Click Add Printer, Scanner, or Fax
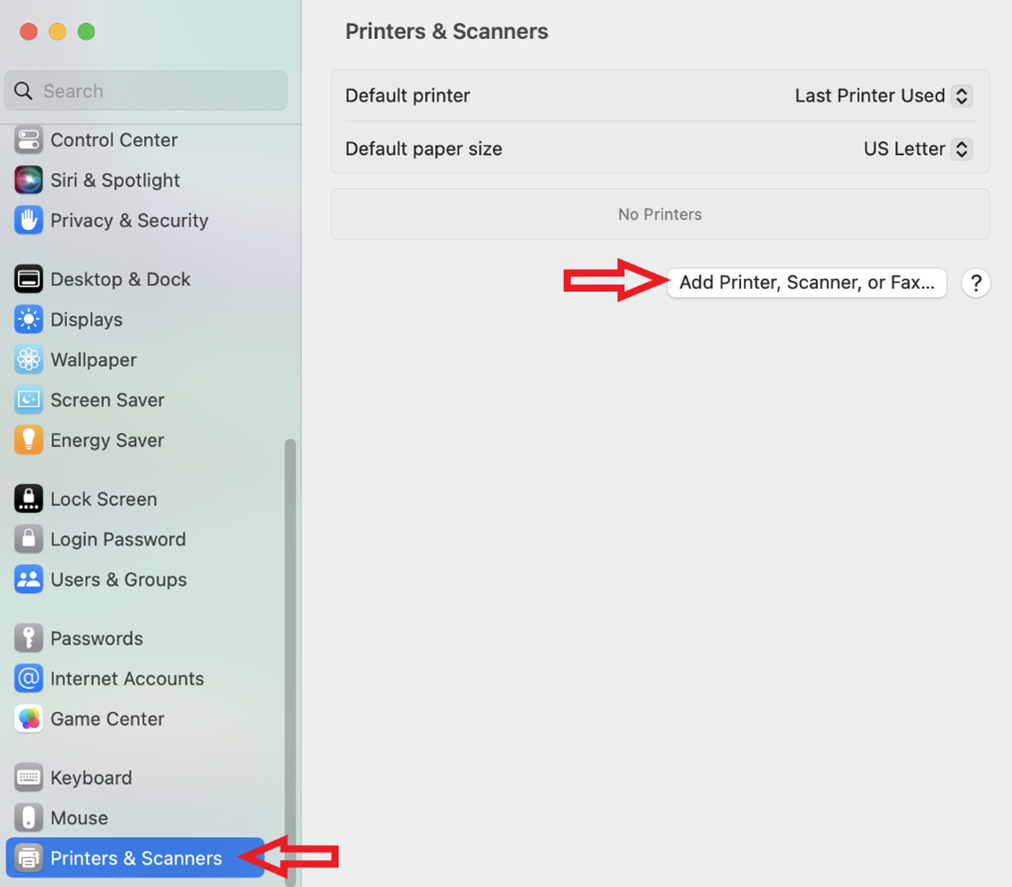 pyautogui.click(x=806, y=283)
